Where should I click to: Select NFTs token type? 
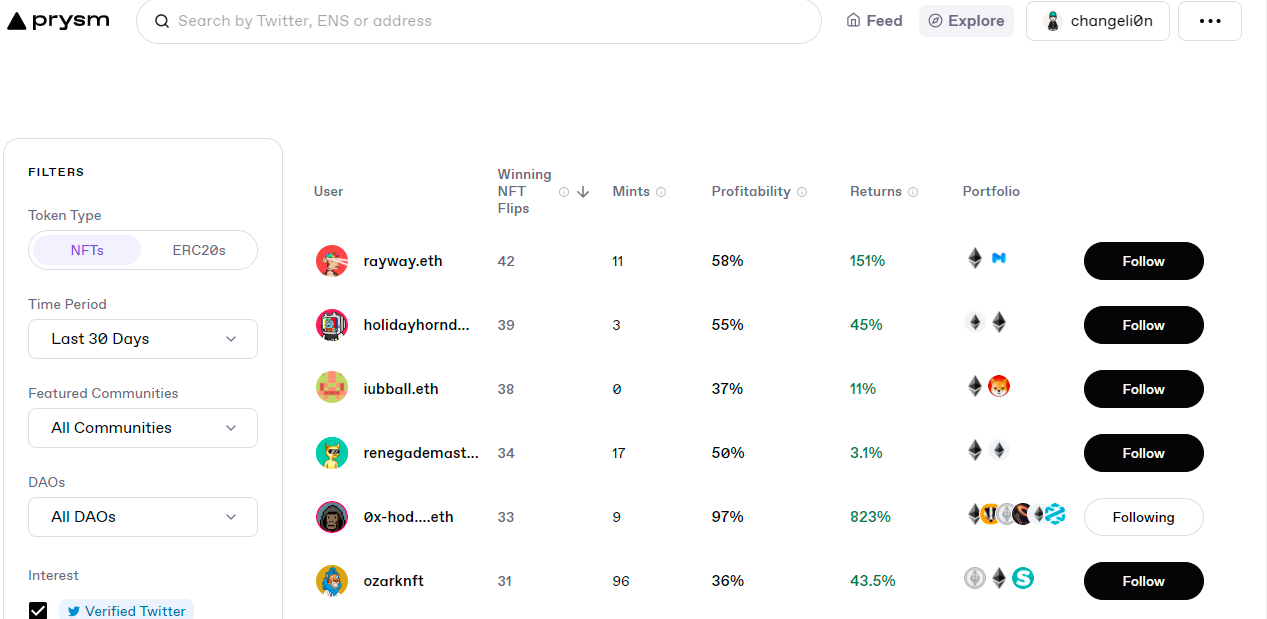point(87,250)
